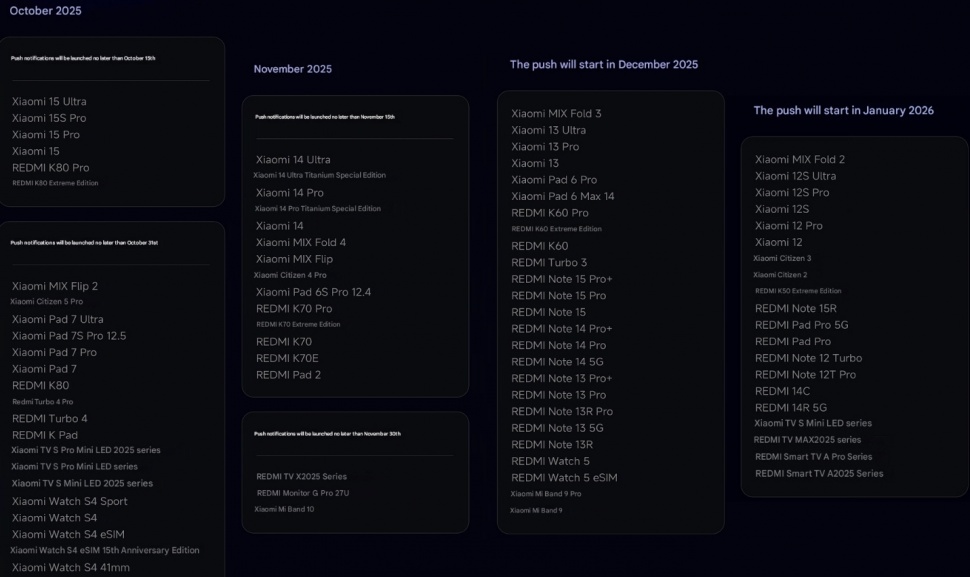The height and width of the screenshot is (577, 970).
Task: Click "Xiaomi 14 Ultra Titanium Special Edition"
Action: click(319, 176)
